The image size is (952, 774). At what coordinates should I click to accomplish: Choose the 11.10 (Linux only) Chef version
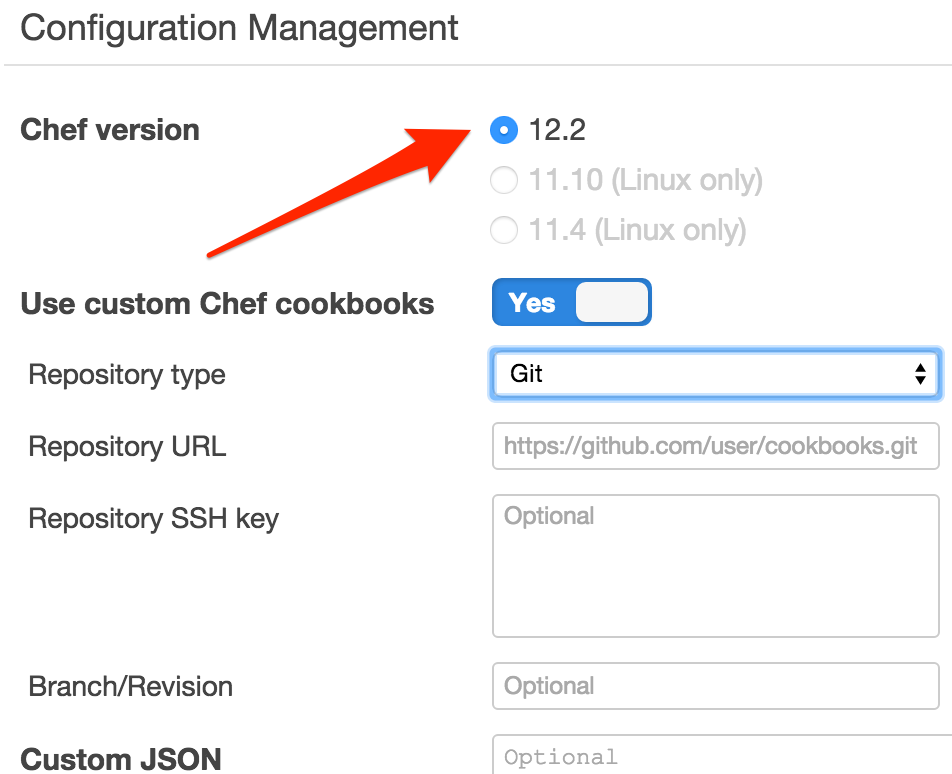pos(503,180)
